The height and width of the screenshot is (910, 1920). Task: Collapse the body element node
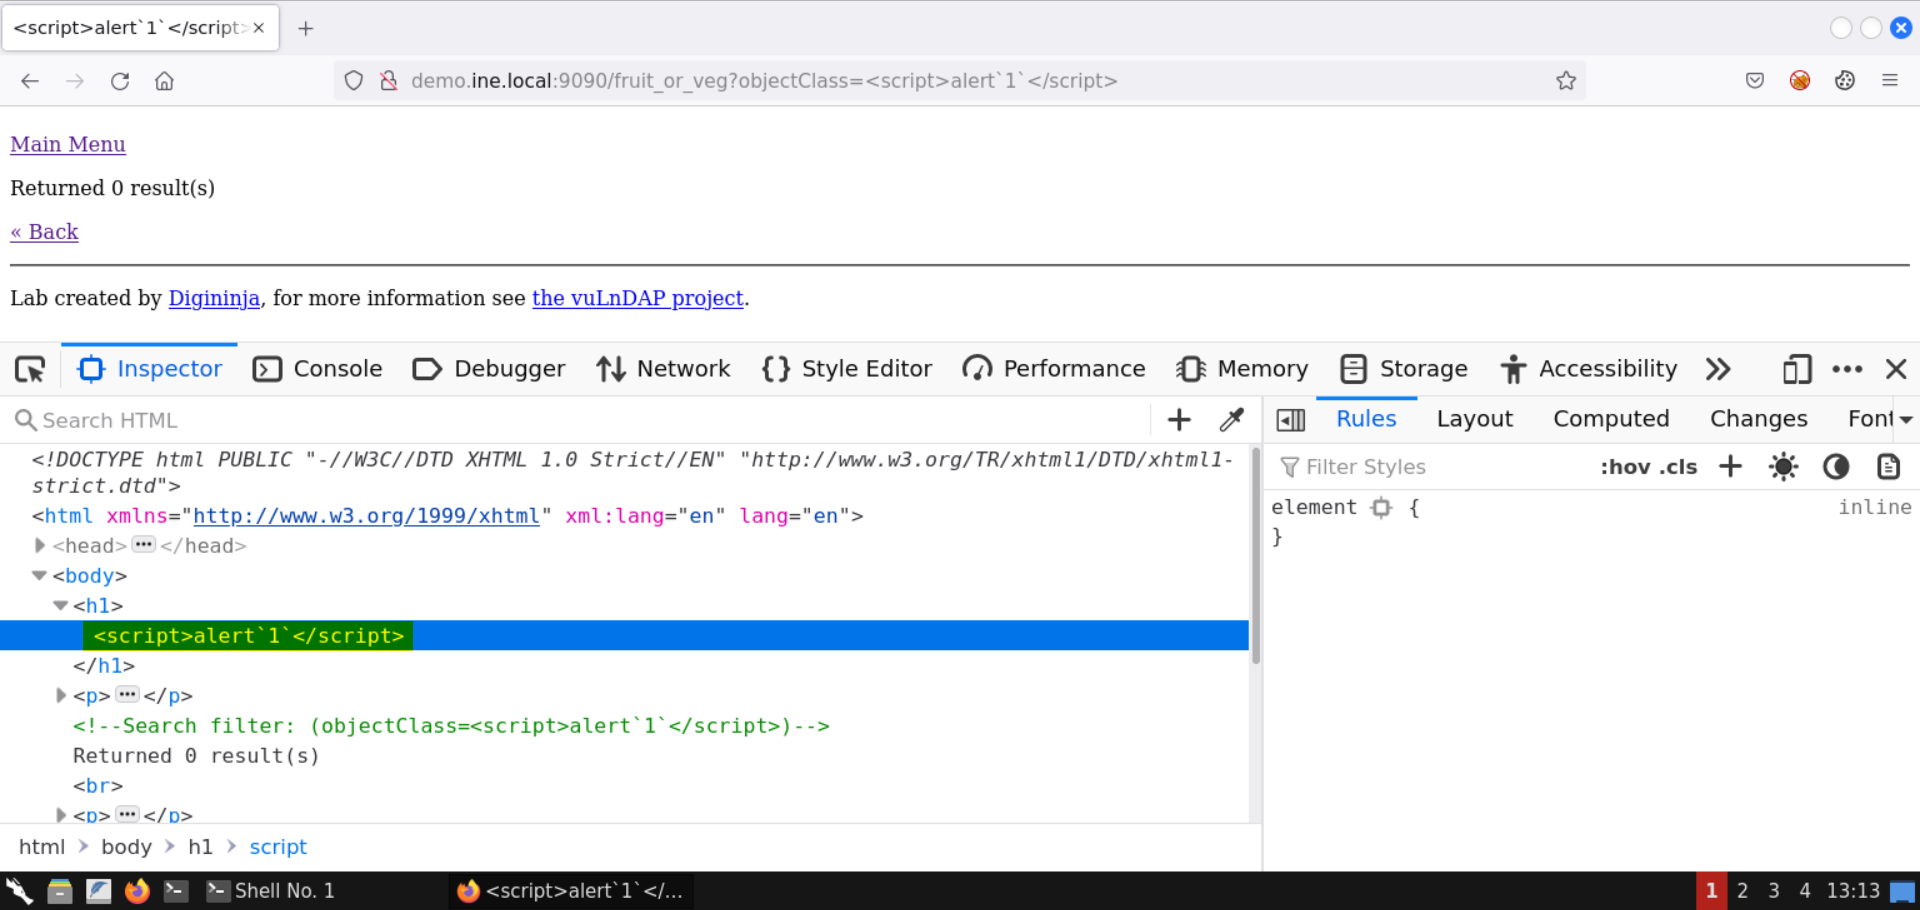40,575
